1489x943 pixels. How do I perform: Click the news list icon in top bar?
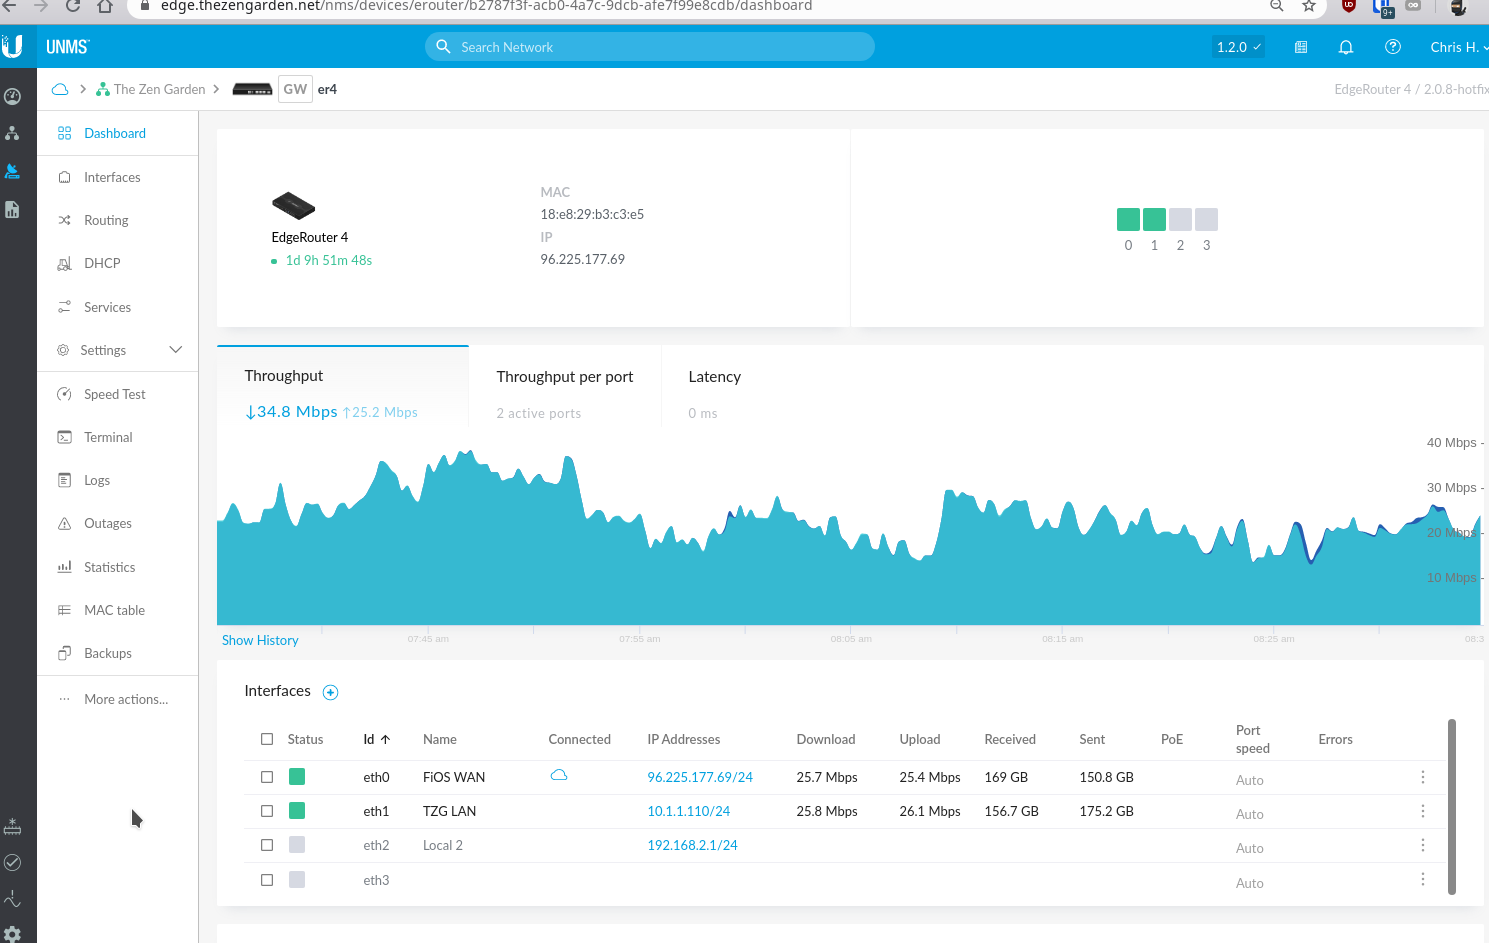tap(1301, 47)
